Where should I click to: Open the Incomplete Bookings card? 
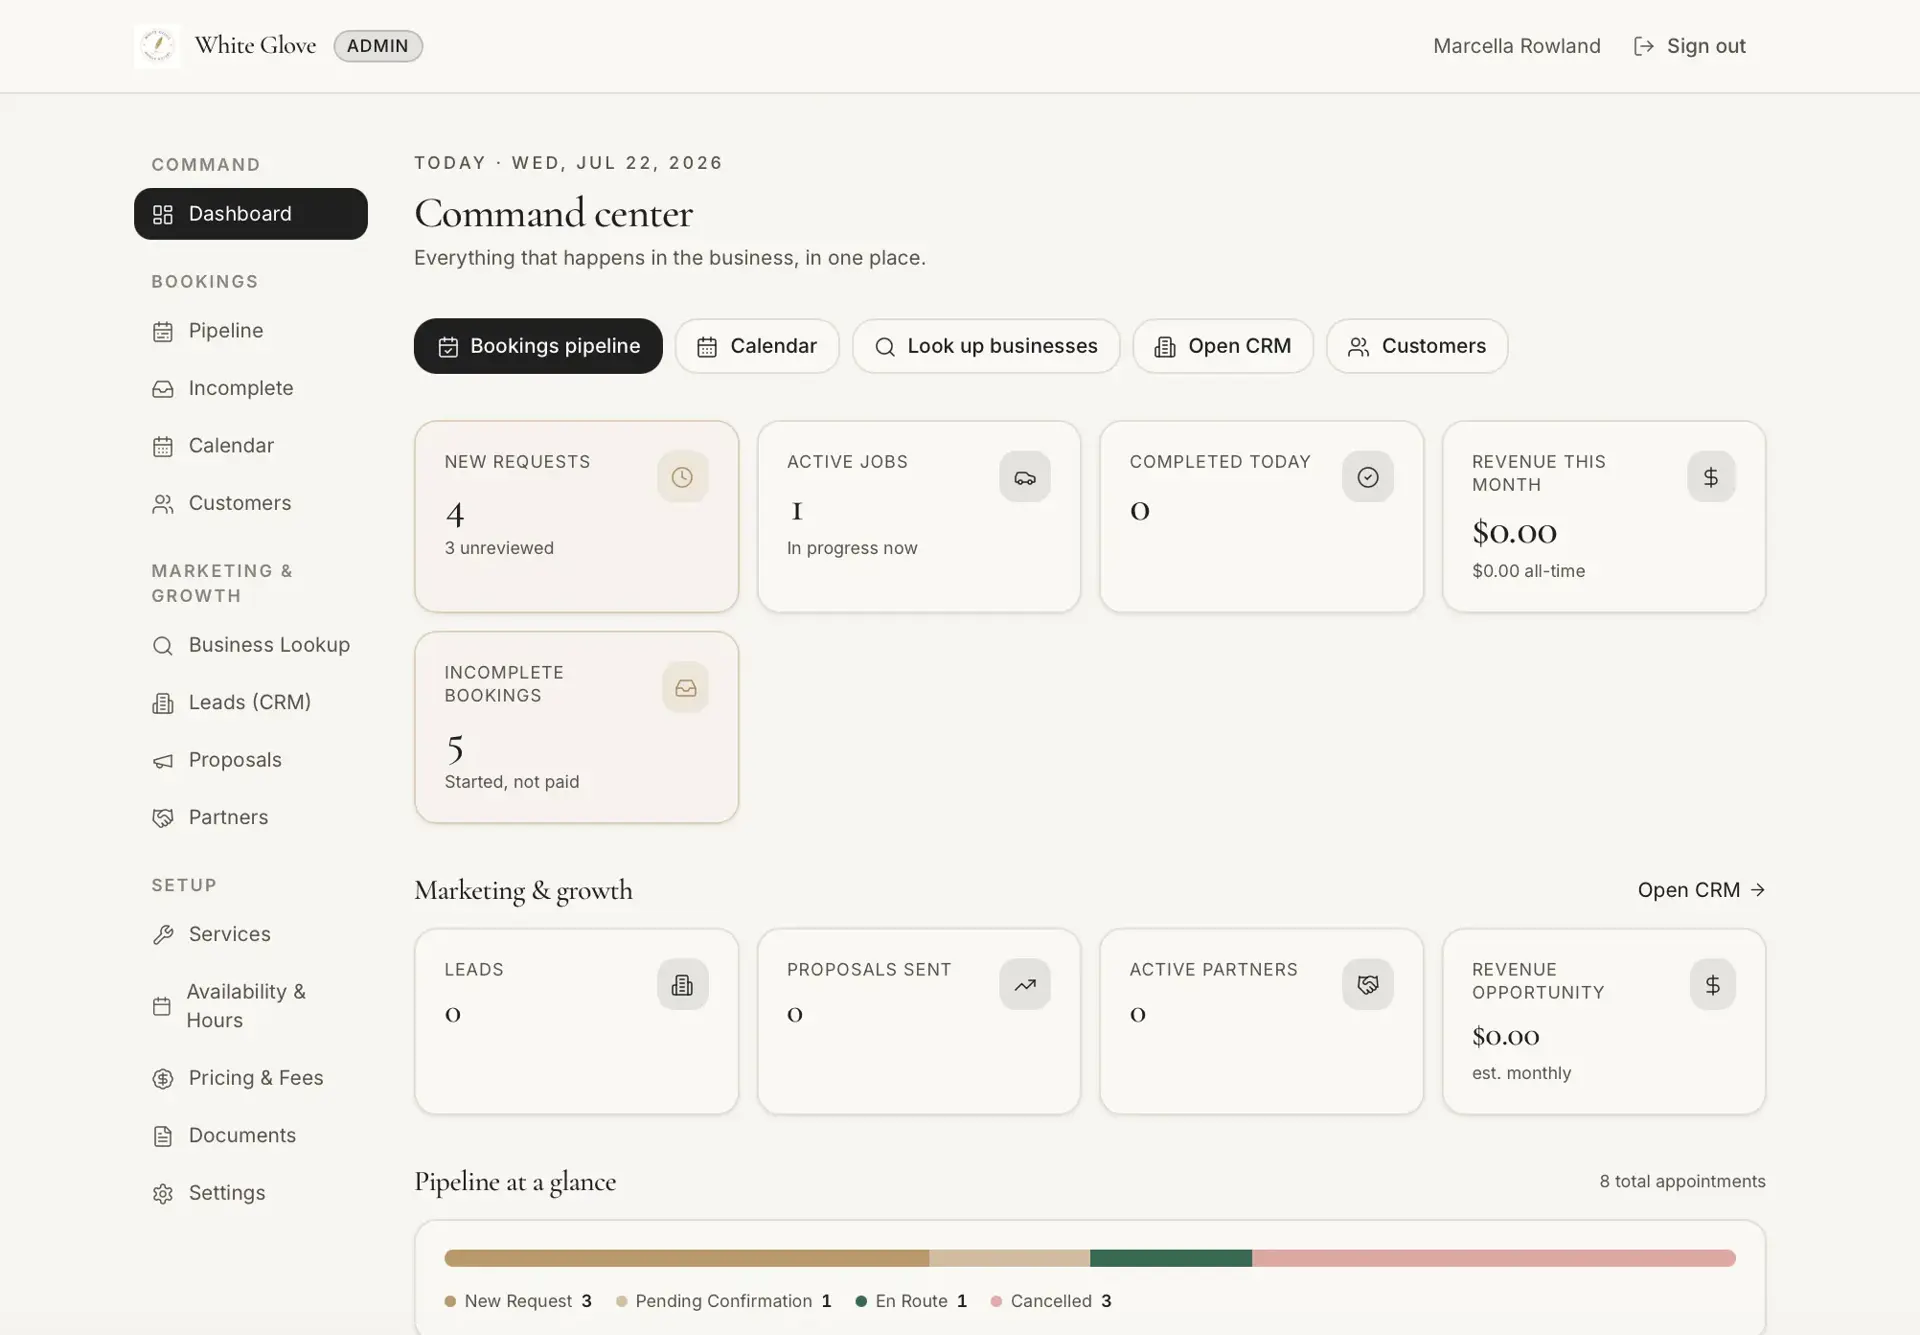pyautogui.click(x=577, y=727)
